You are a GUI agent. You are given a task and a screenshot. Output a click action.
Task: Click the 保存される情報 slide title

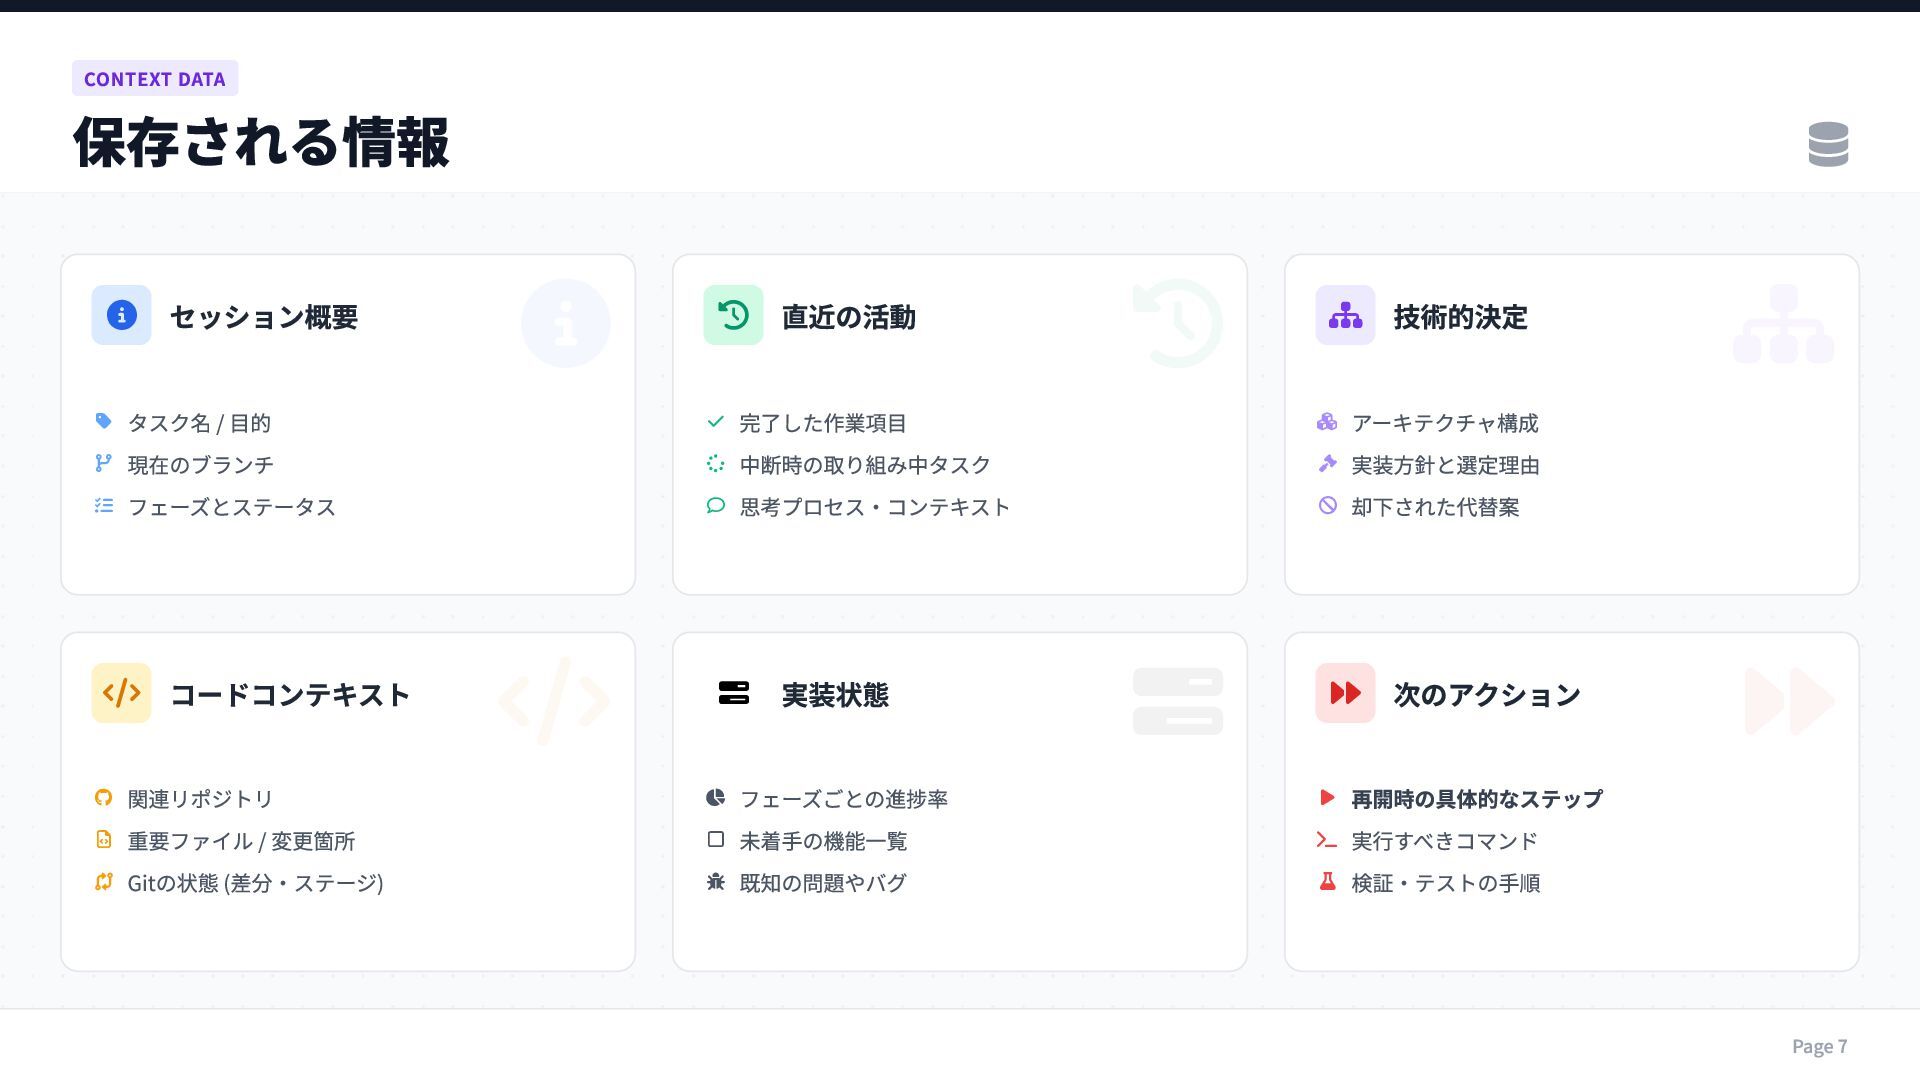[x=261, y=142]
